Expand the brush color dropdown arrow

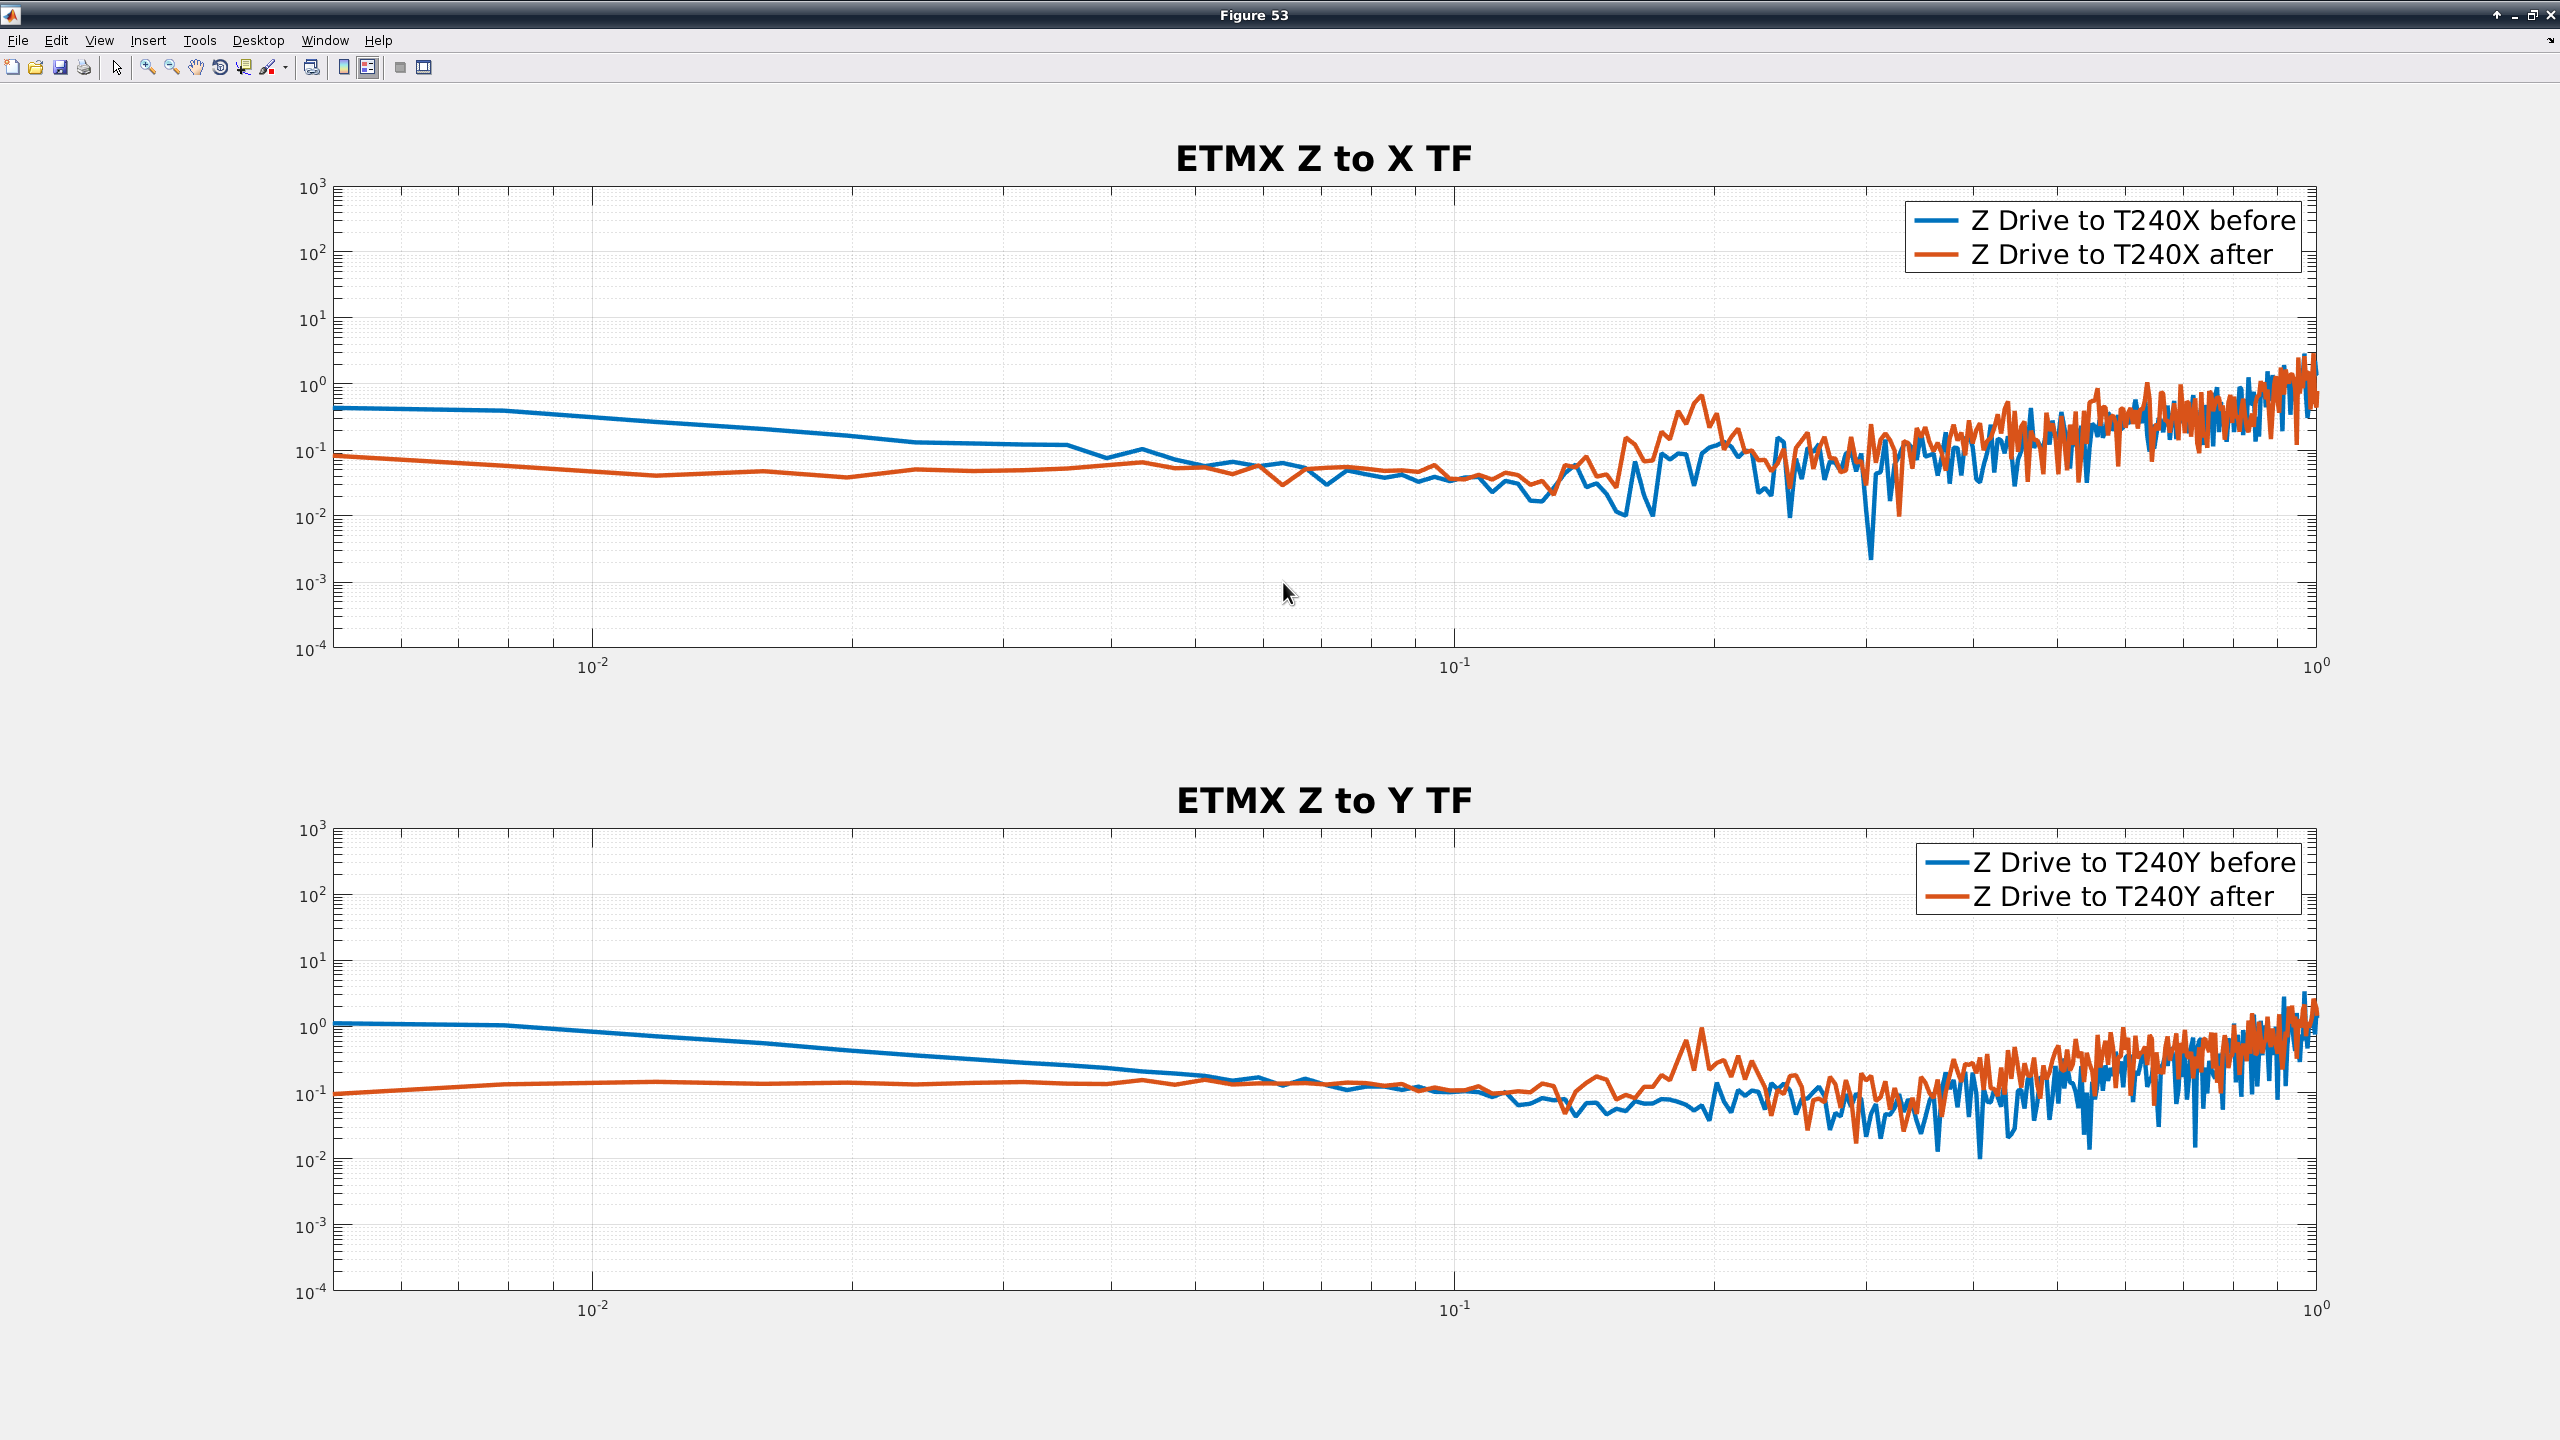tap(285, 68)
